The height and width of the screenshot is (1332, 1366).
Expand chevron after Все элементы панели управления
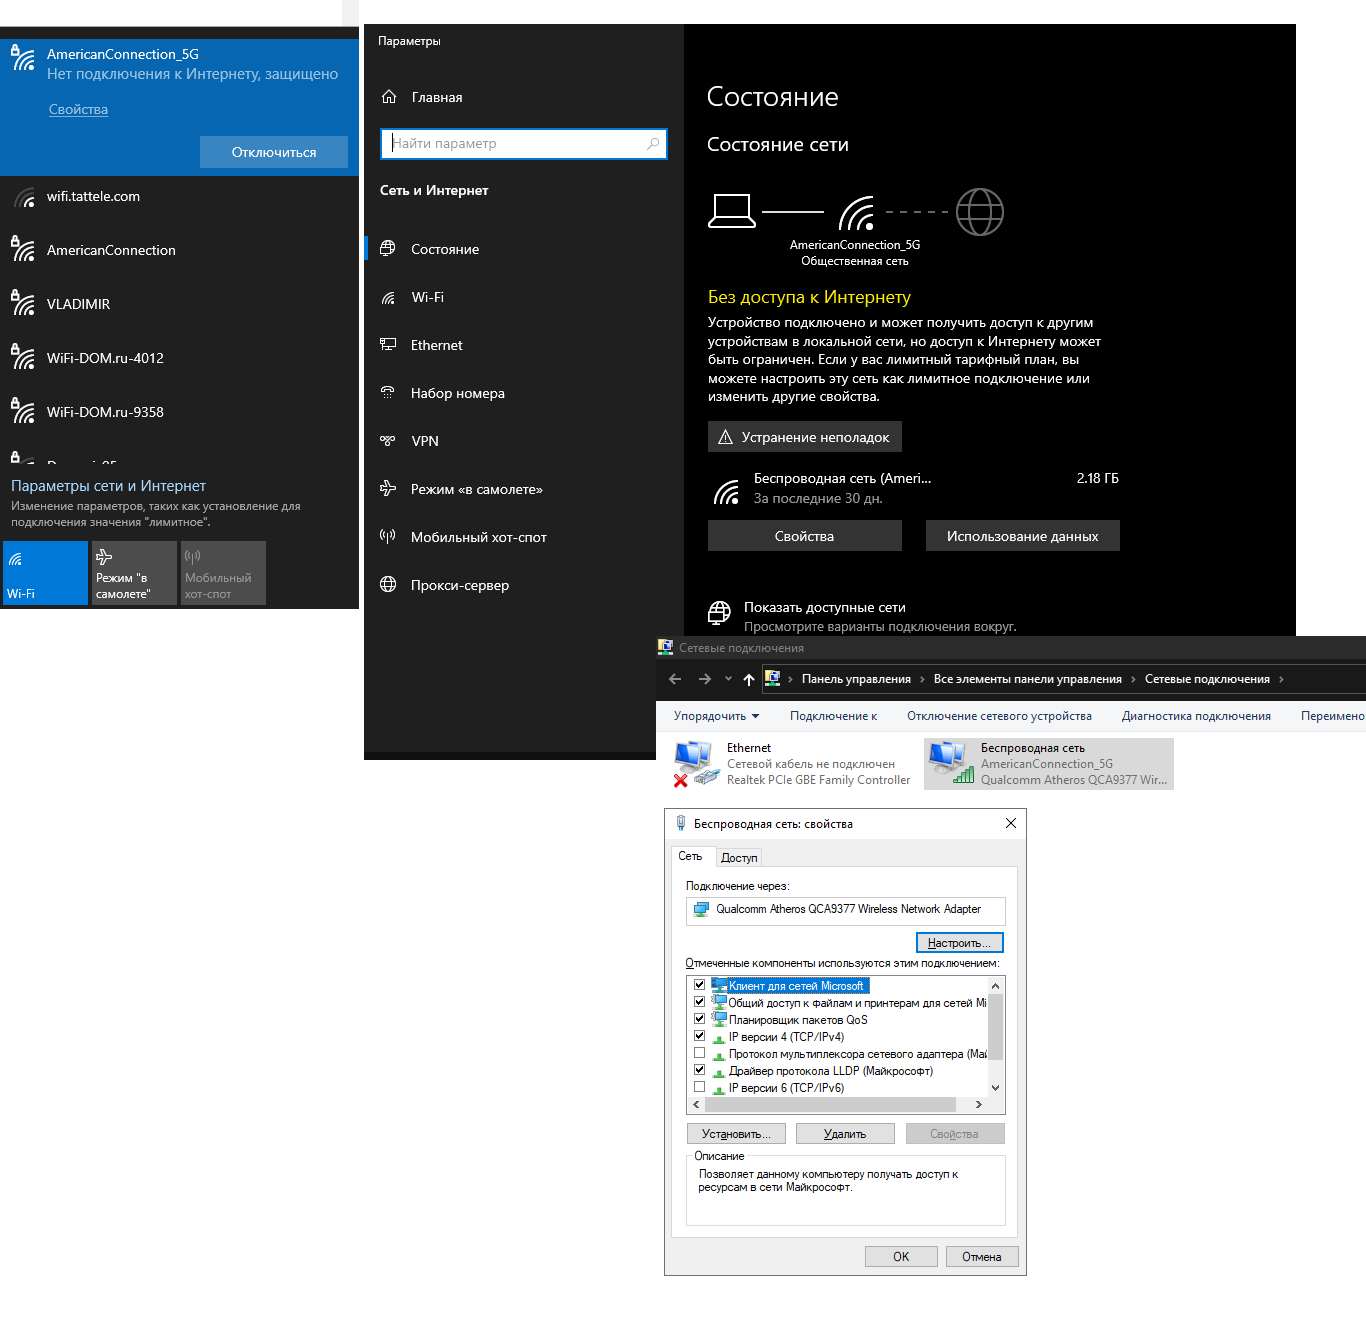[x=1133, y=679]
